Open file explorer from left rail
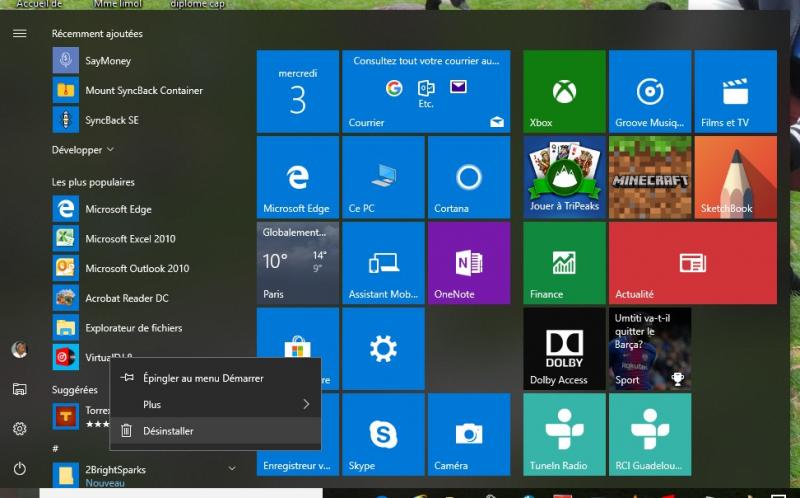The image size is (800, 498). tap(19, 389)
